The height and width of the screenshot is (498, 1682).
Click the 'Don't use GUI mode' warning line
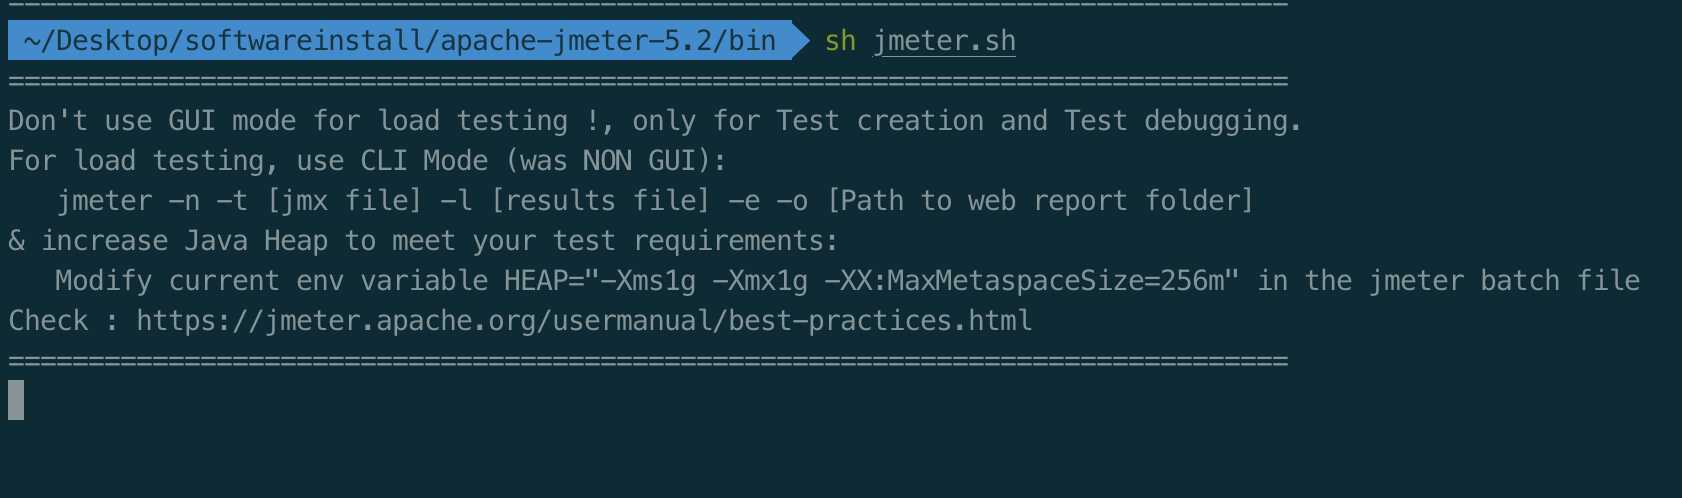click(655, 121)
